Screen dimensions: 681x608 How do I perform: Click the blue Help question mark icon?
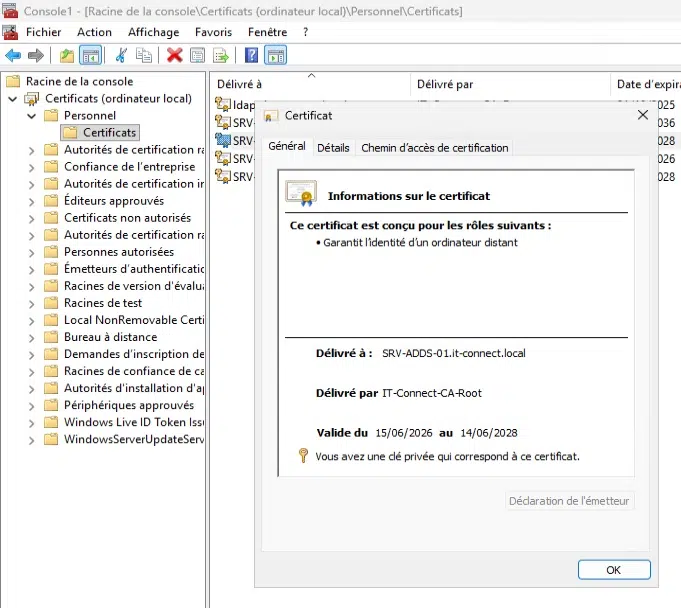(x=251, y=56)
